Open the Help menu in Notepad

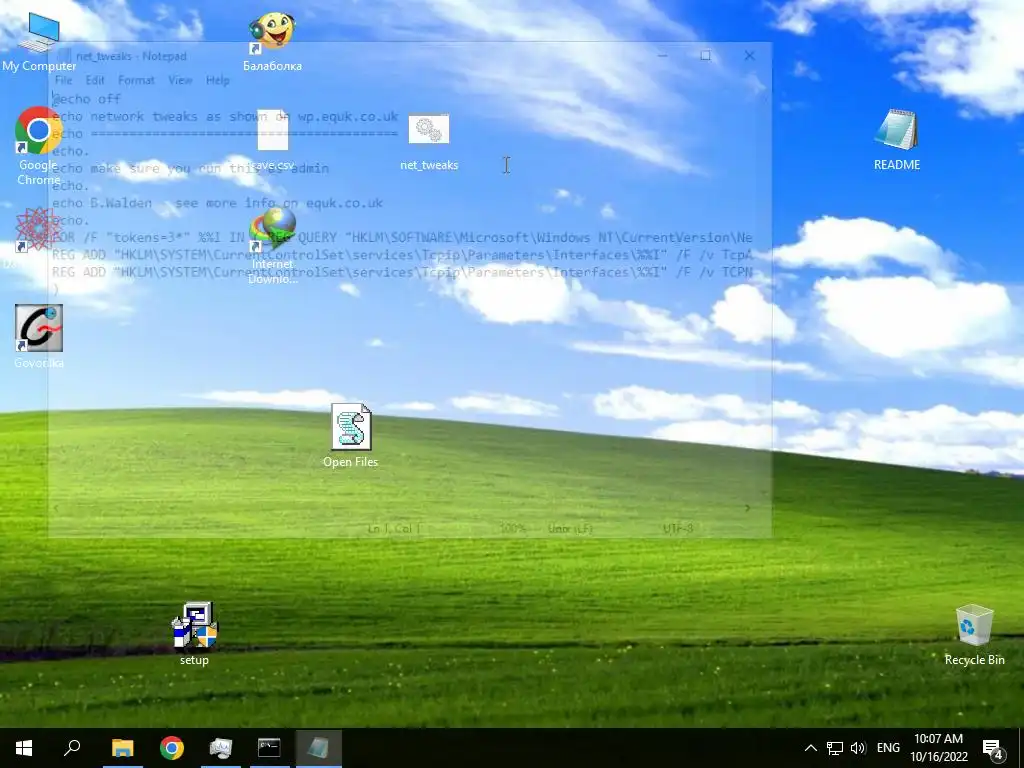coord(218,80)
